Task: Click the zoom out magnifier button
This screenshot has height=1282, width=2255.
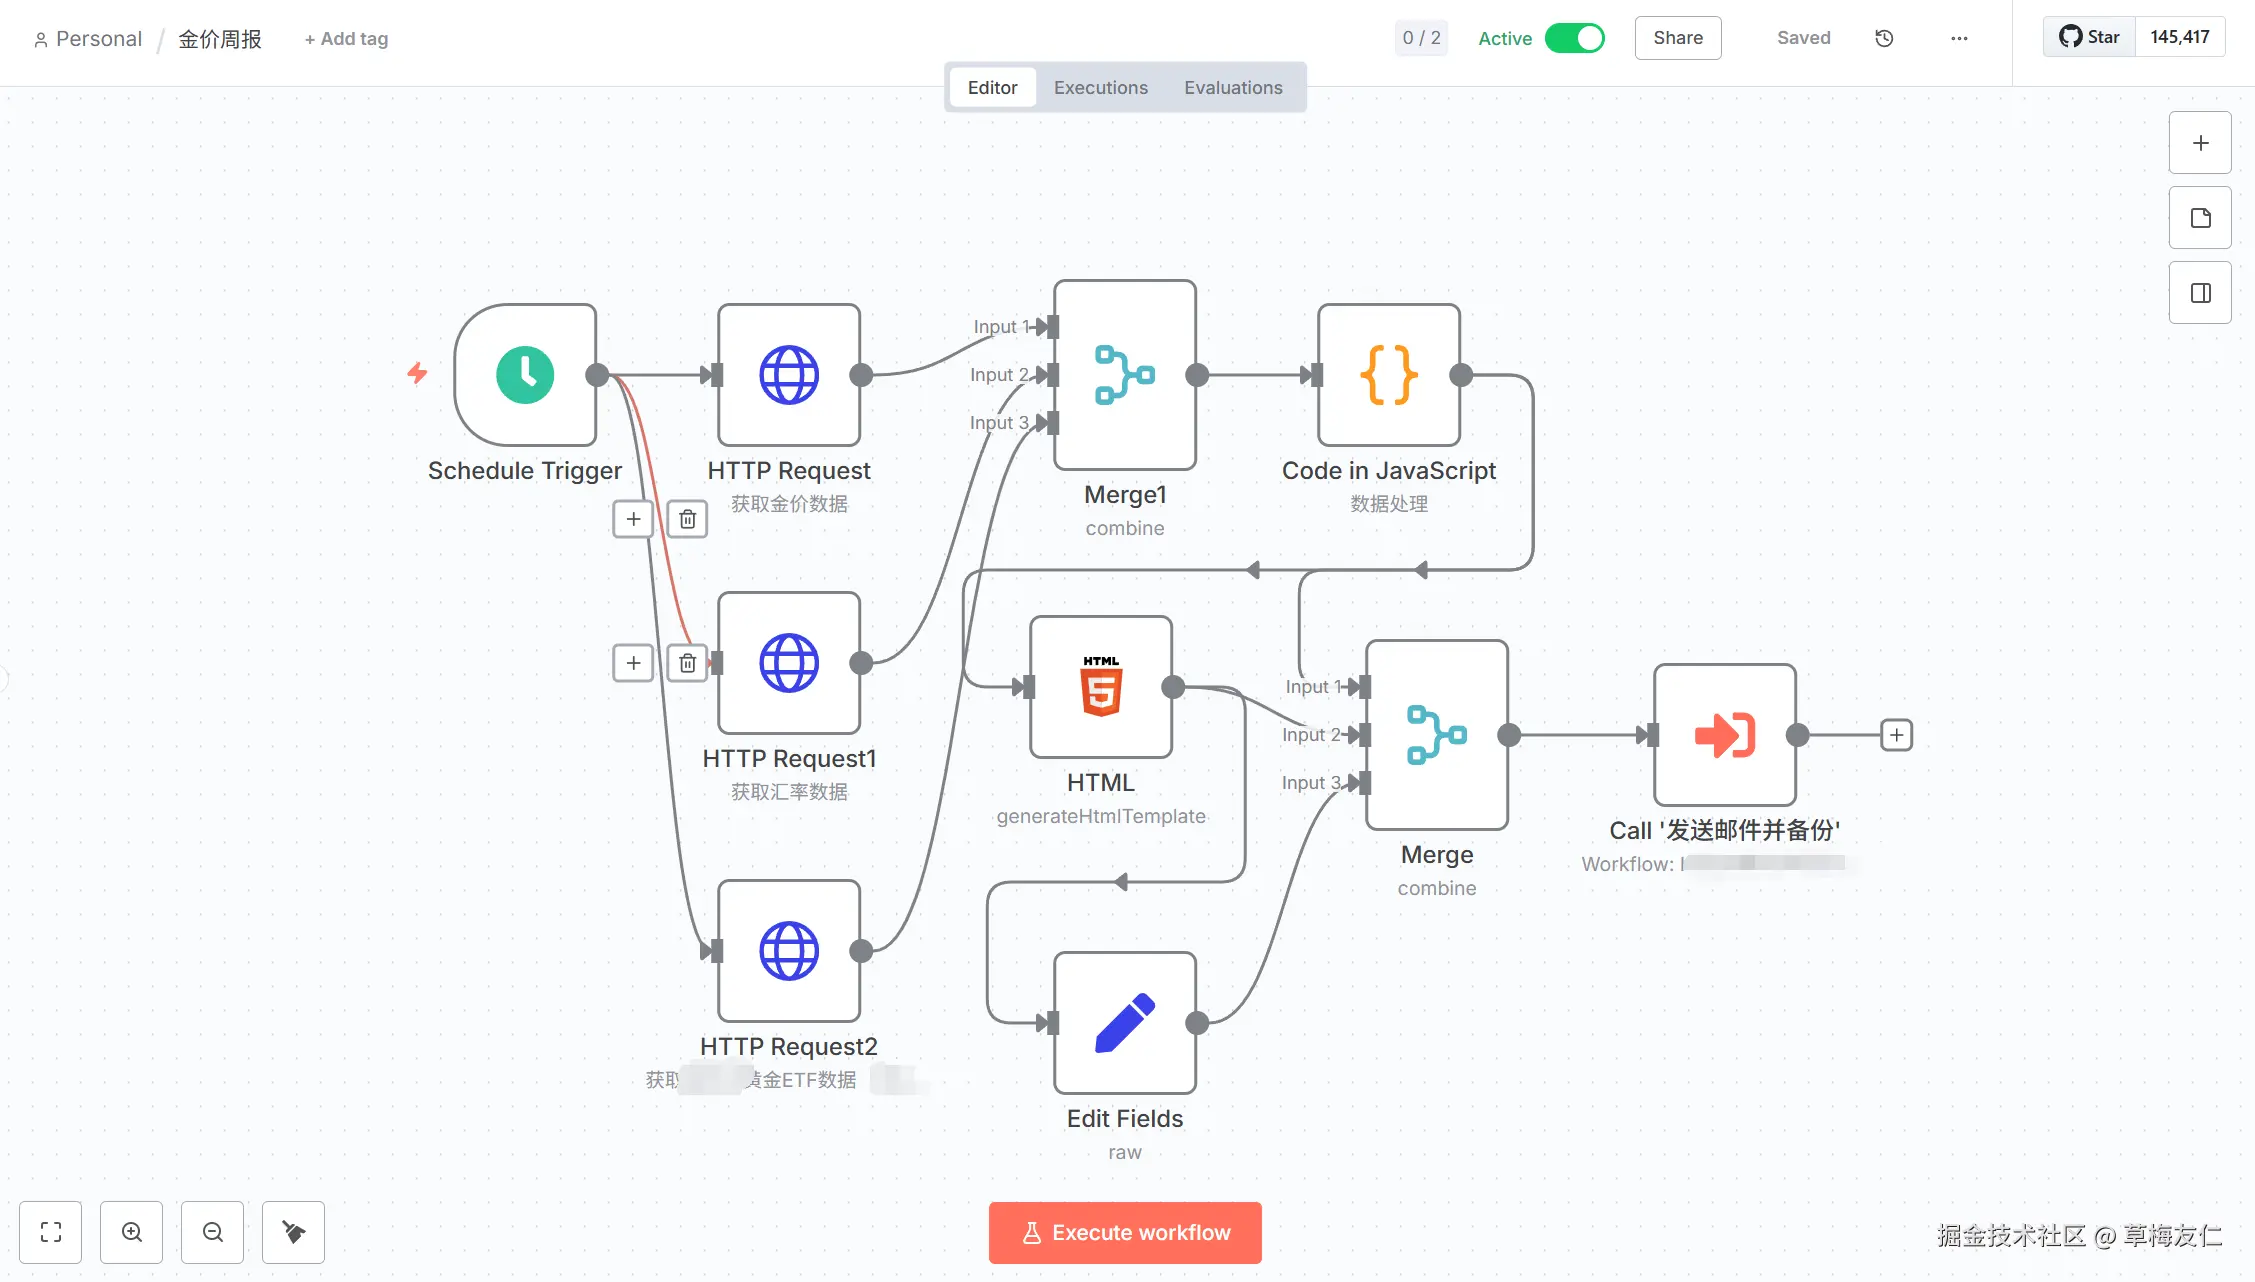Action: pyautogui.click(x=212, y=1232)
